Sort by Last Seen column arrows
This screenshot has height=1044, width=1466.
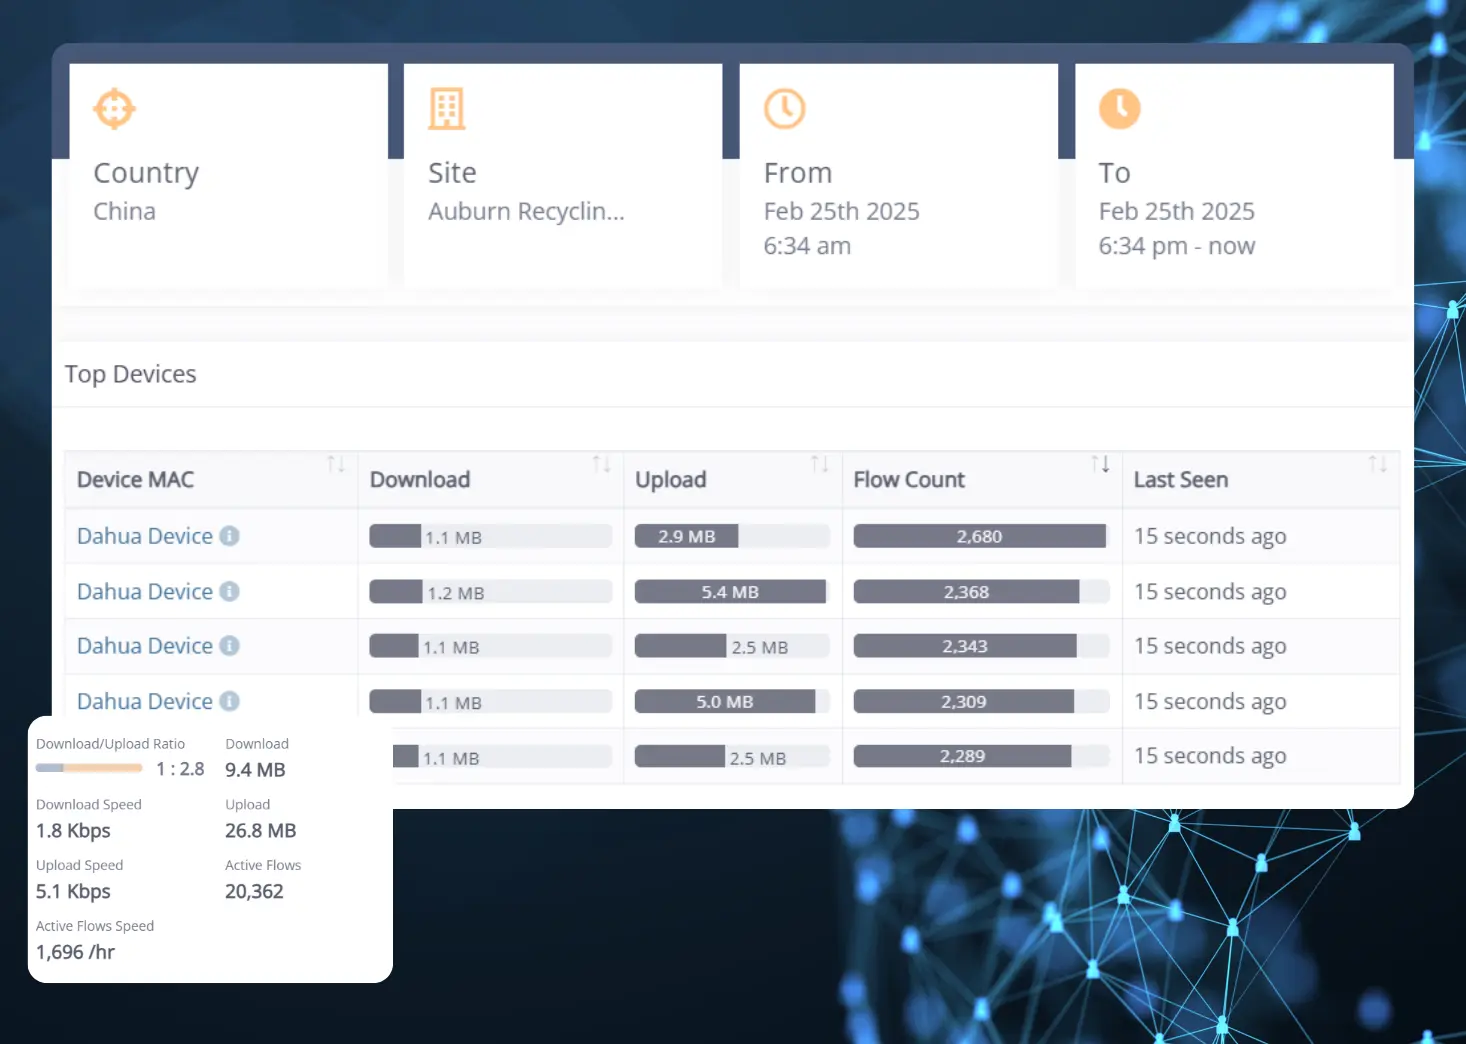[1377, 464]
